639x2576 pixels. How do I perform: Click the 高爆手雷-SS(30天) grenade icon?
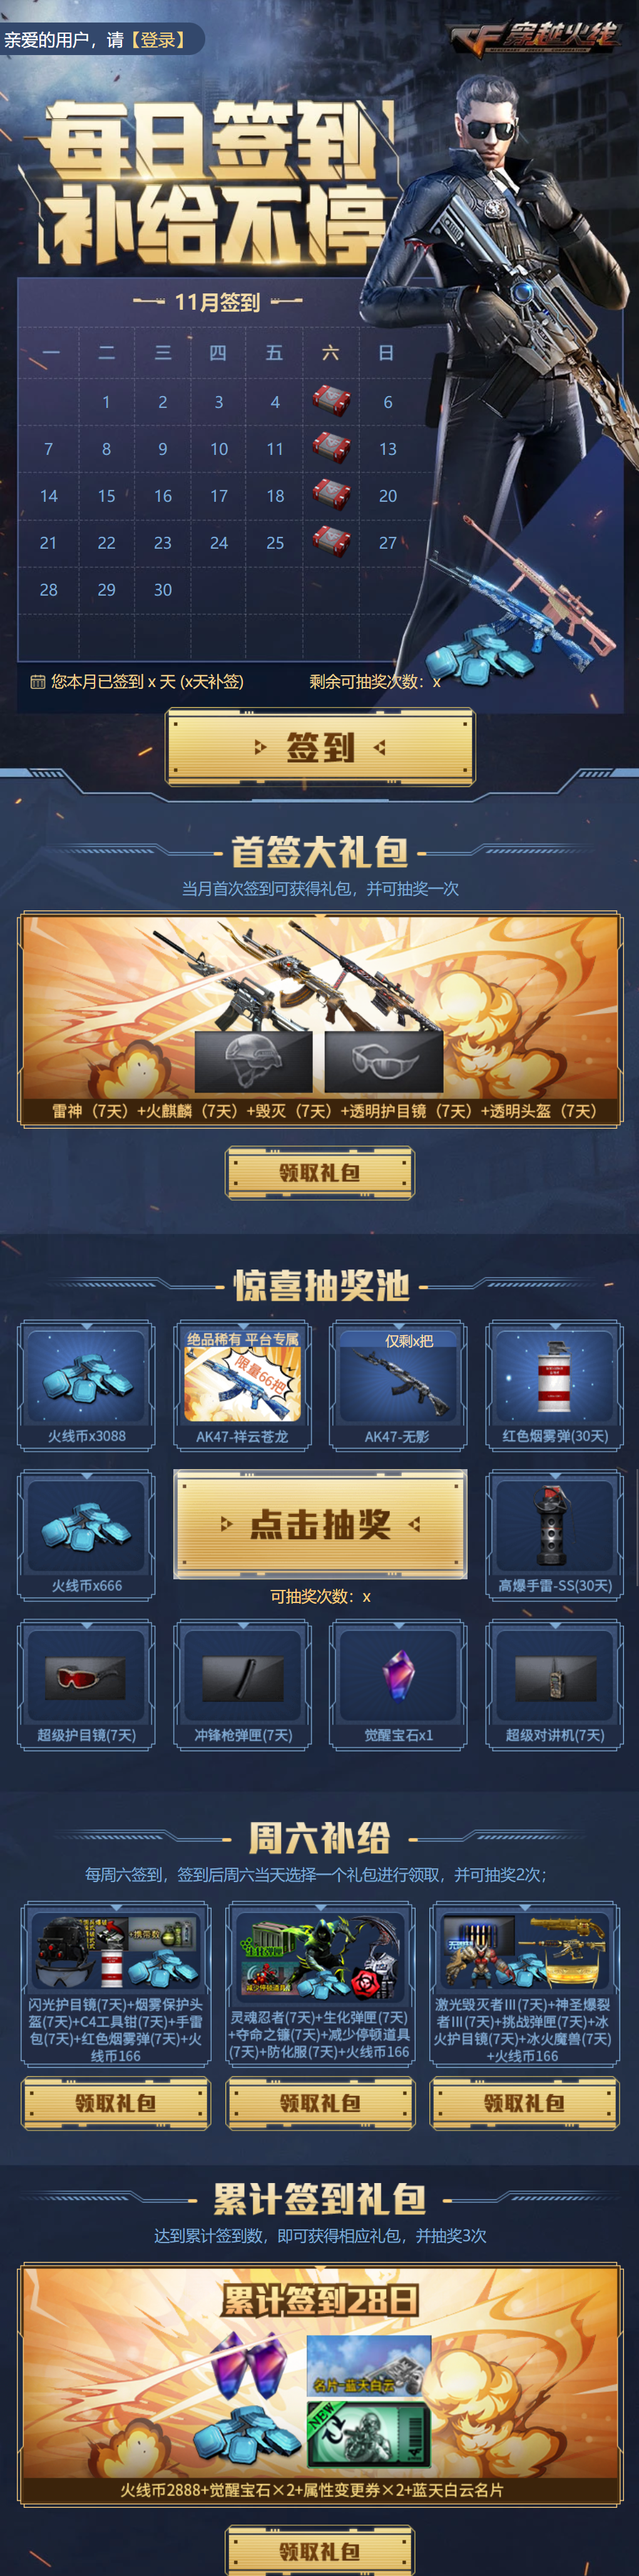555,1526
